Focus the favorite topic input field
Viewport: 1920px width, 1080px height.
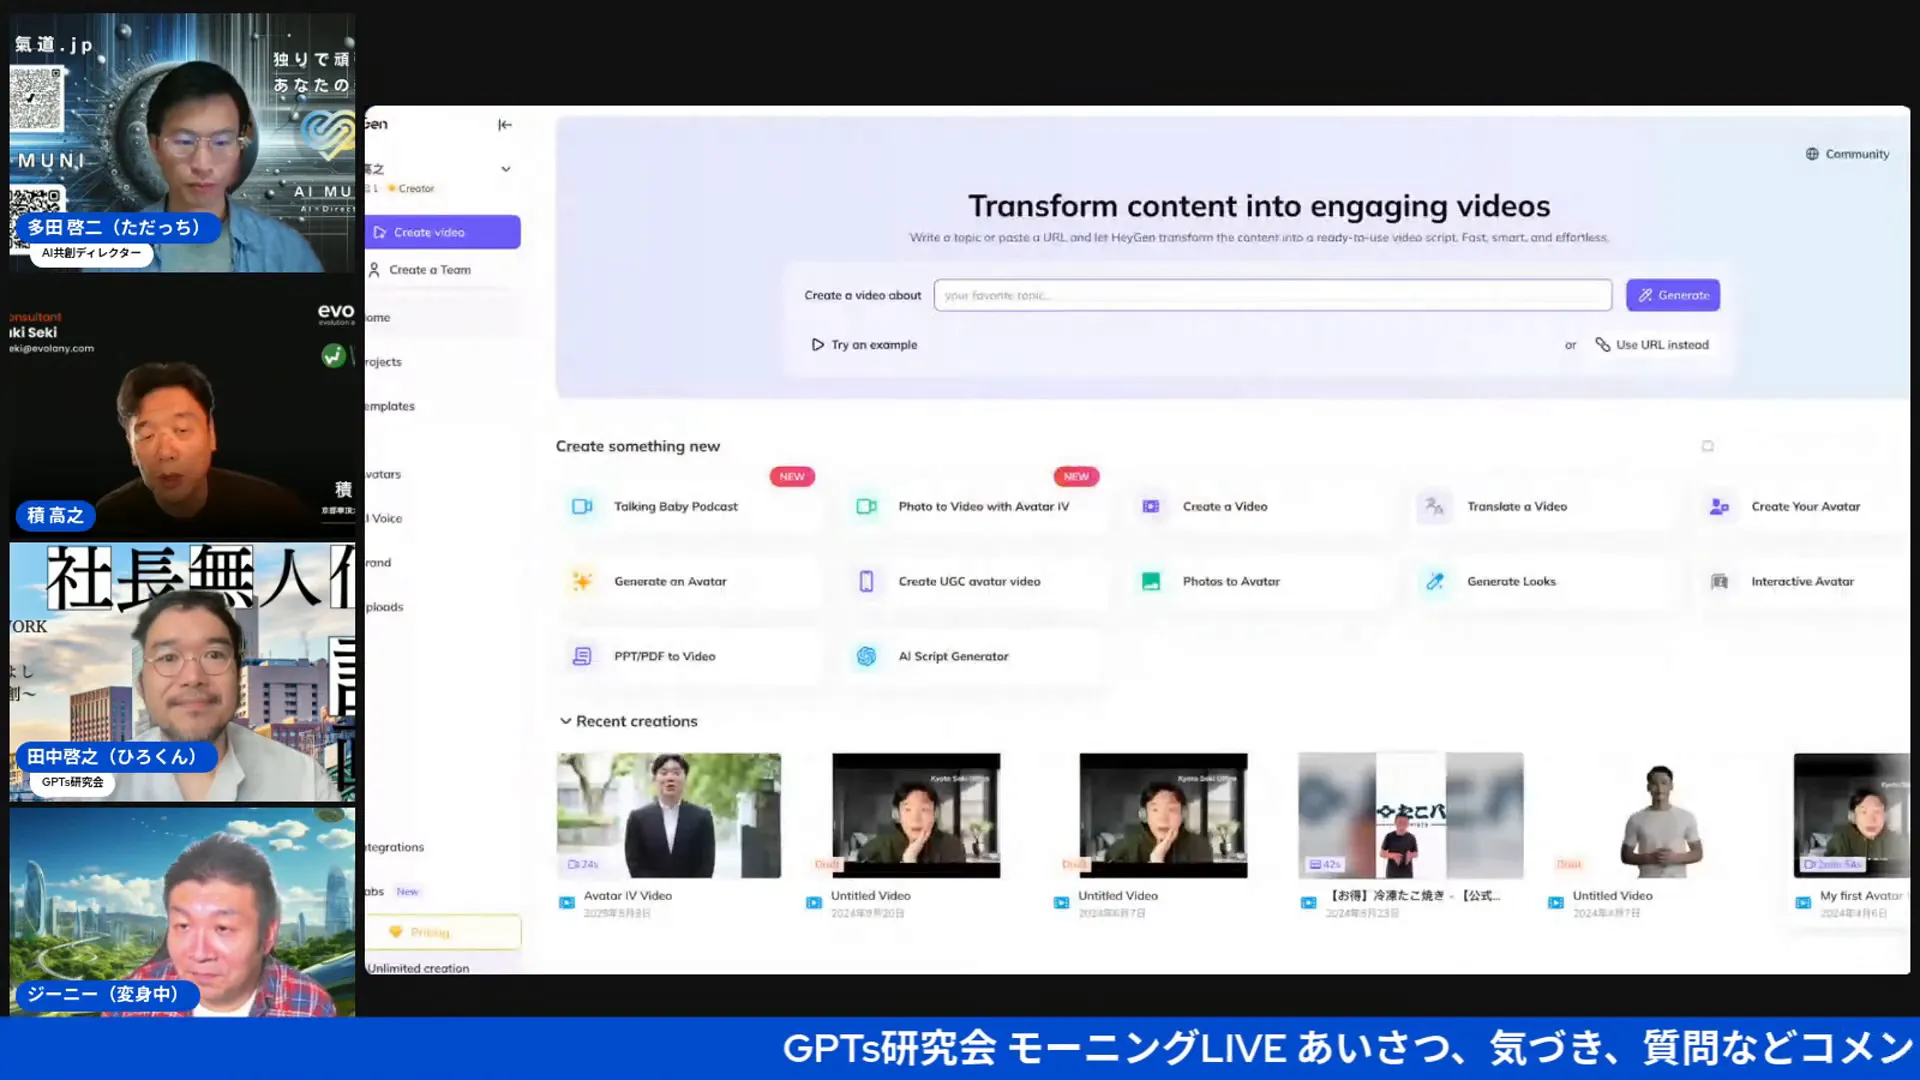1272,295
